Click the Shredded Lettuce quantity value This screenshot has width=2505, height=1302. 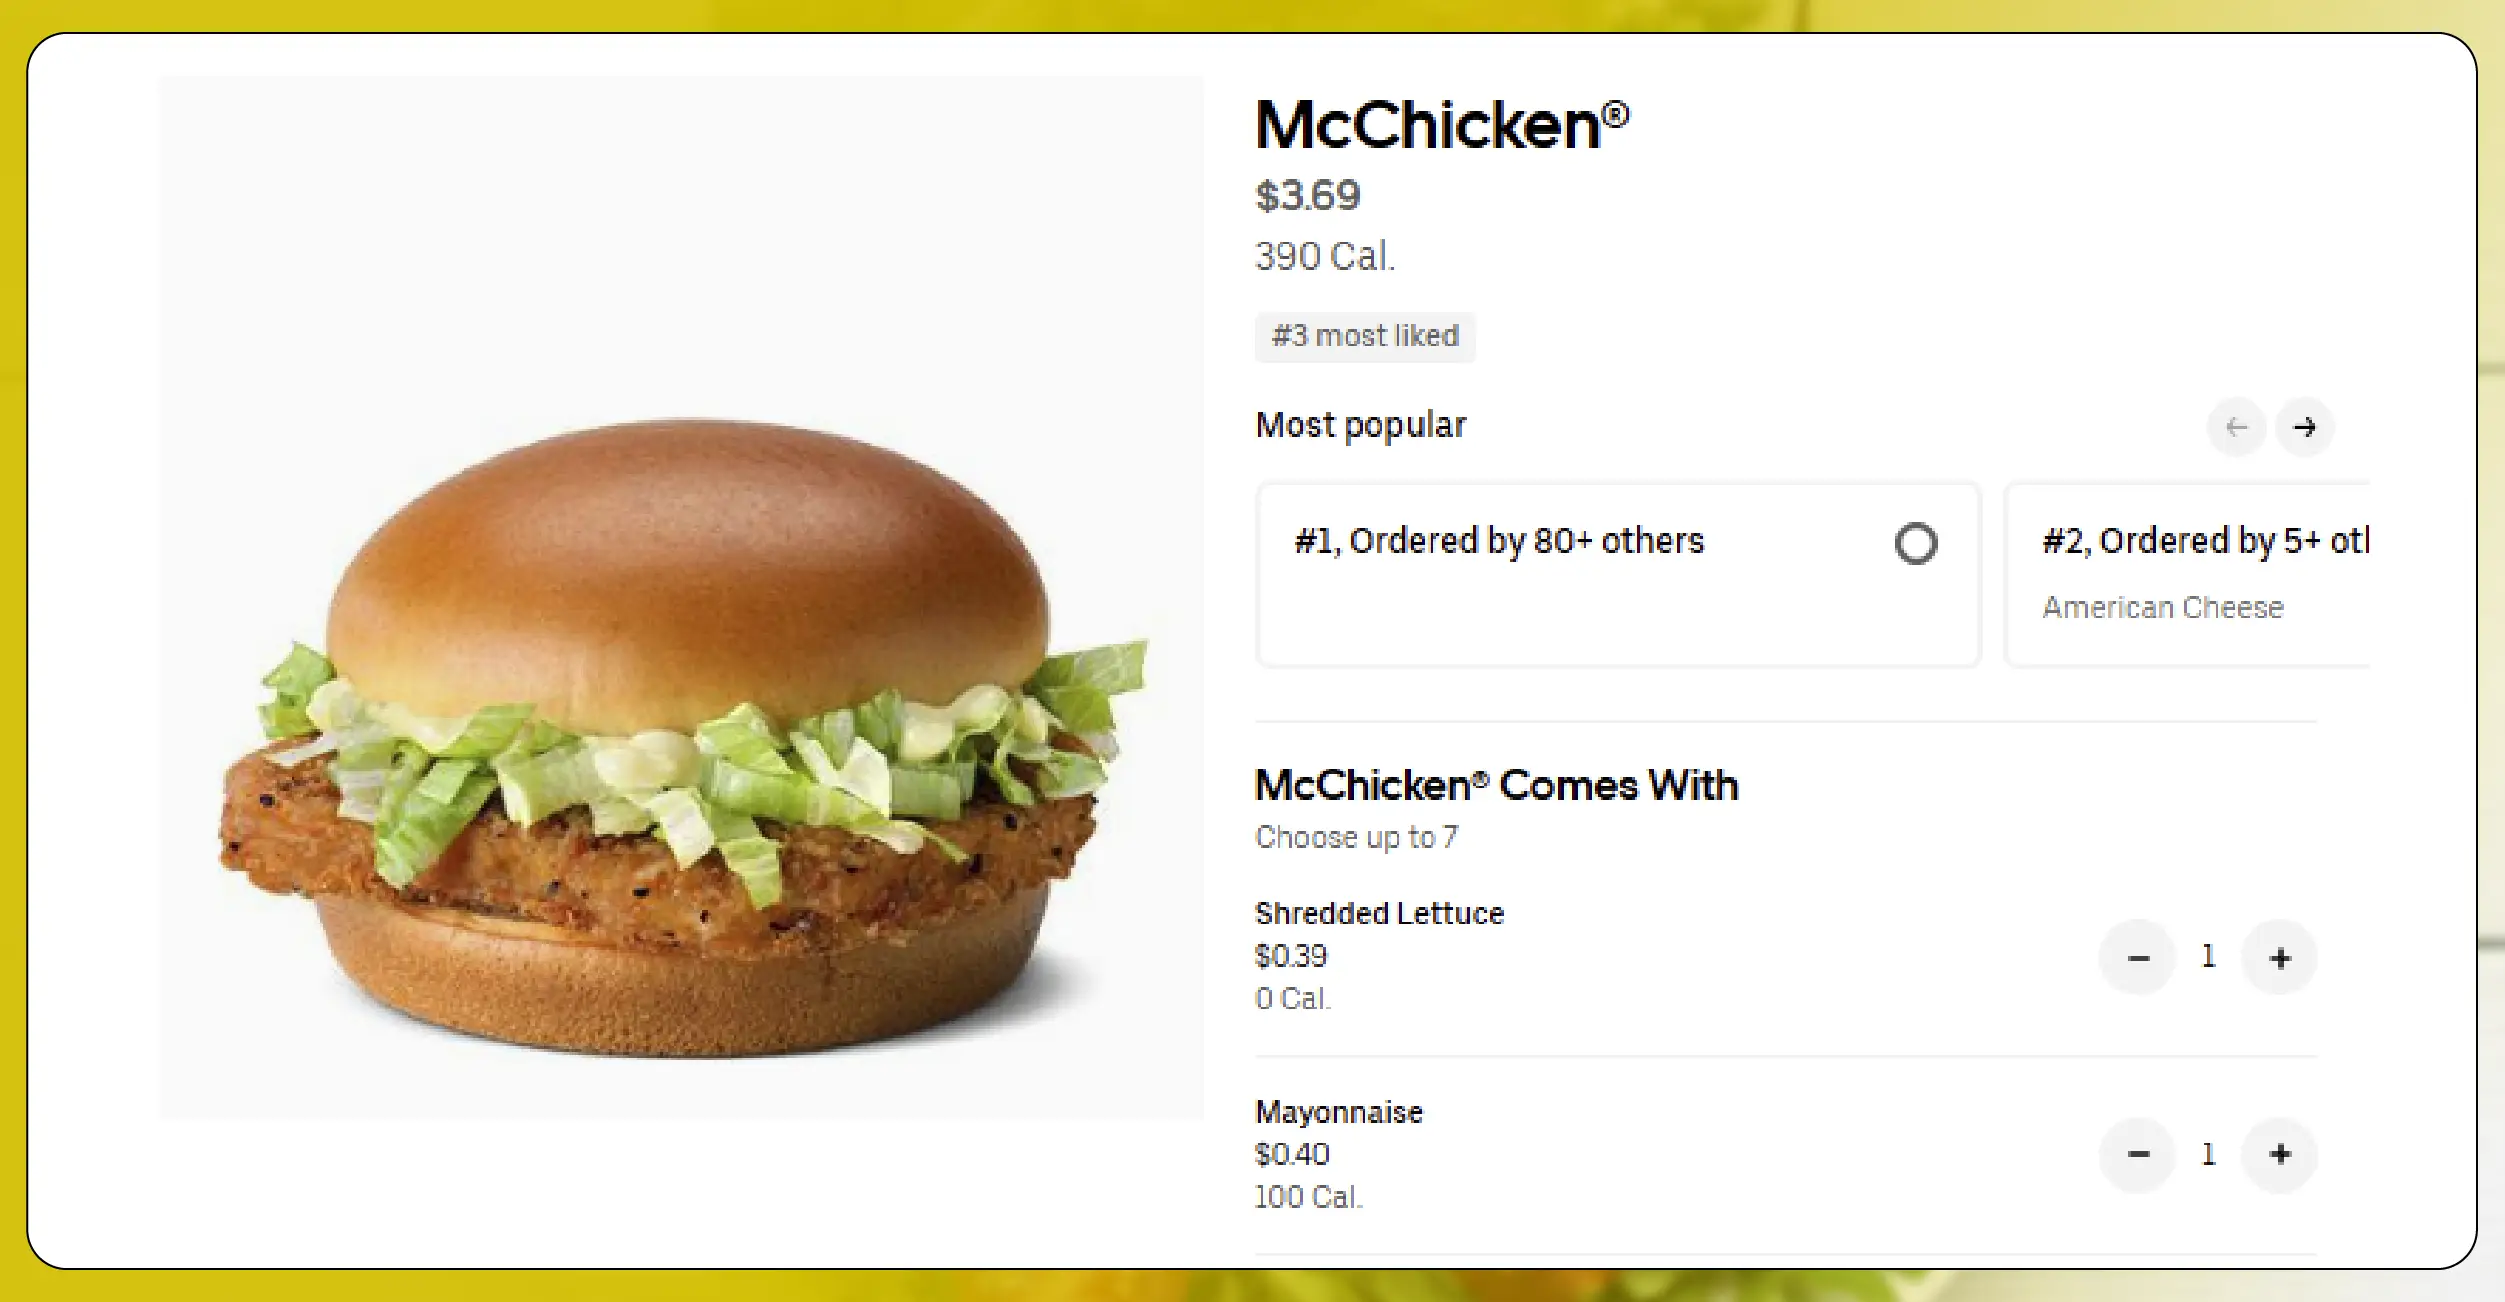[x=2209, y=957]
